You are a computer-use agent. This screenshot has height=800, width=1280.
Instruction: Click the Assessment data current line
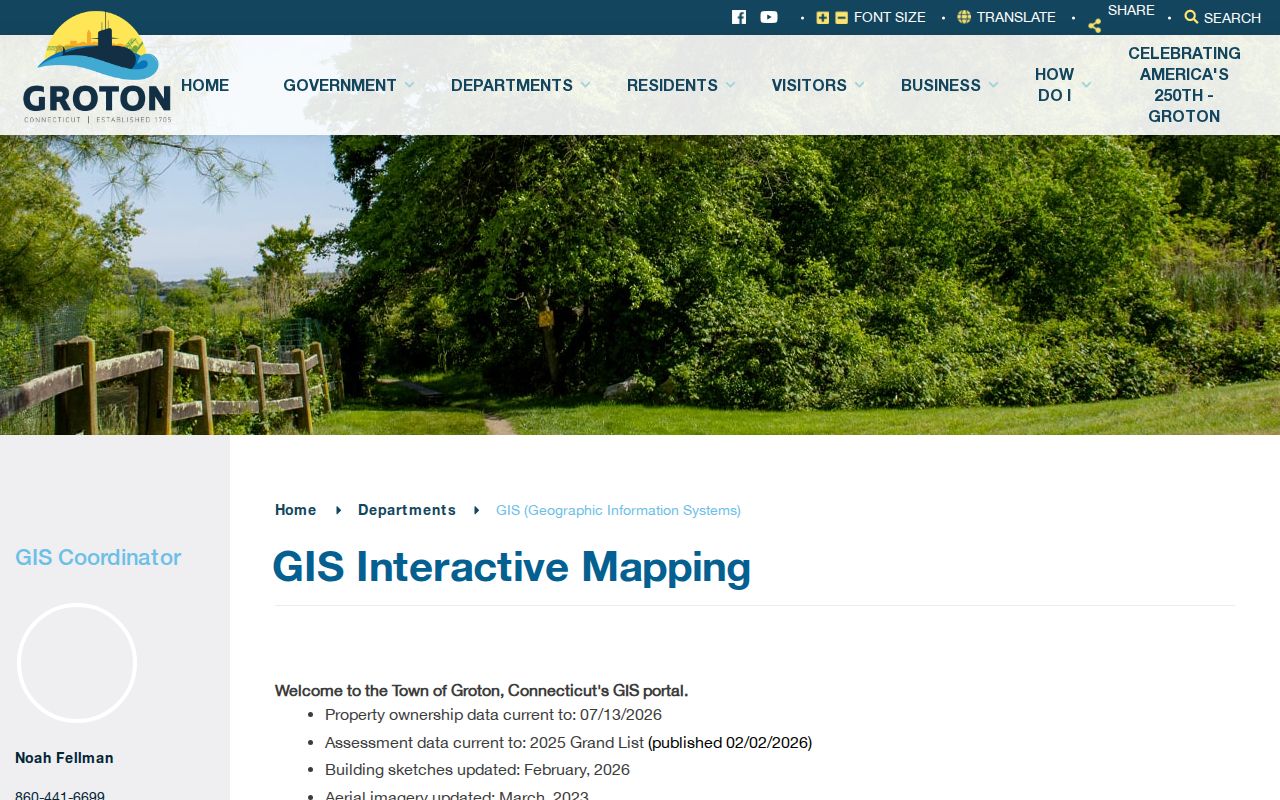pyautogui.click(x=568, y=743)
